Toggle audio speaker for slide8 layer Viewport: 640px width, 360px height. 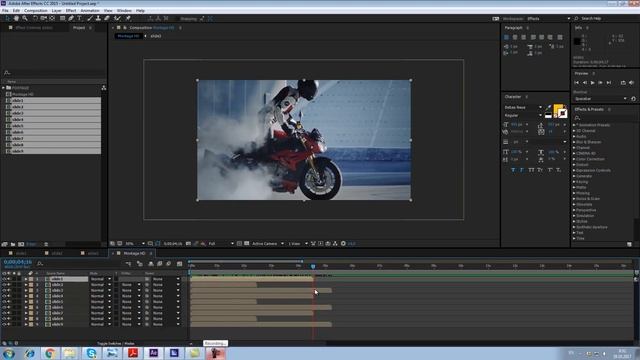(9, 319)
